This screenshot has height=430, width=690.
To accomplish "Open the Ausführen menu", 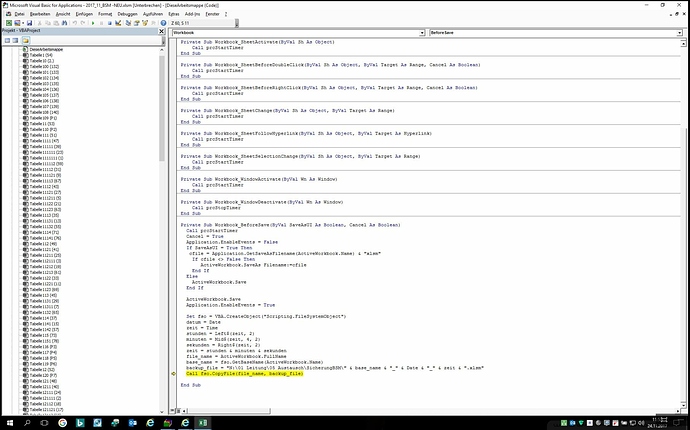I will click(153, 14).
